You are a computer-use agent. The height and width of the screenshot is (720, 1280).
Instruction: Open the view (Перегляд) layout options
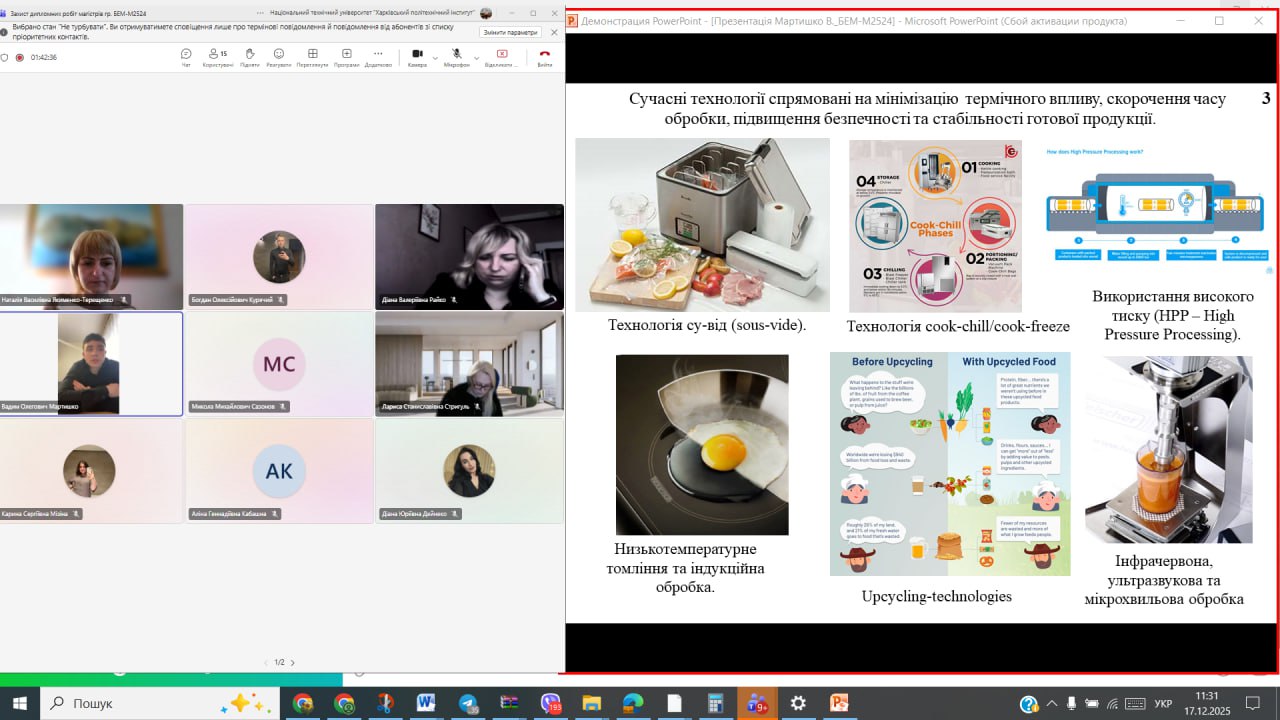click(312, 56)
